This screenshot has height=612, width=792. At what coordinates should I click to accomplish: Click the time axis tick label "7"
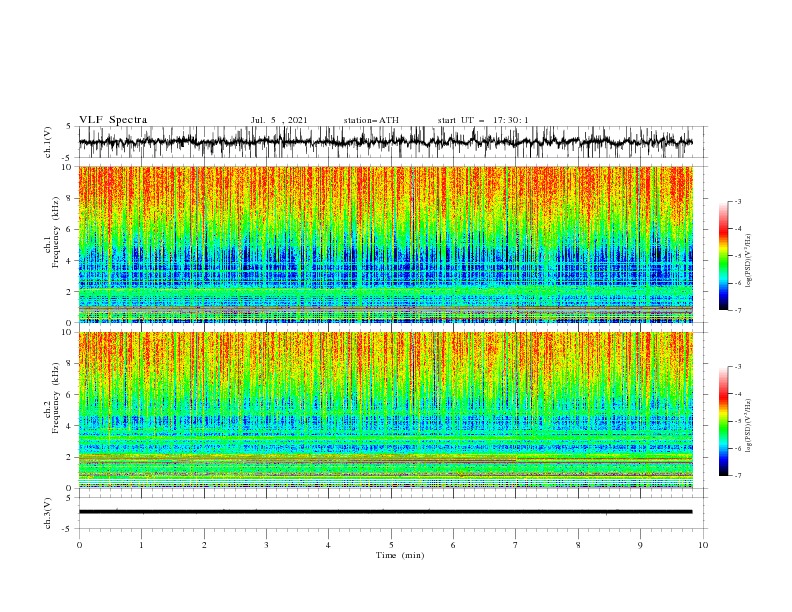point(516,545)
